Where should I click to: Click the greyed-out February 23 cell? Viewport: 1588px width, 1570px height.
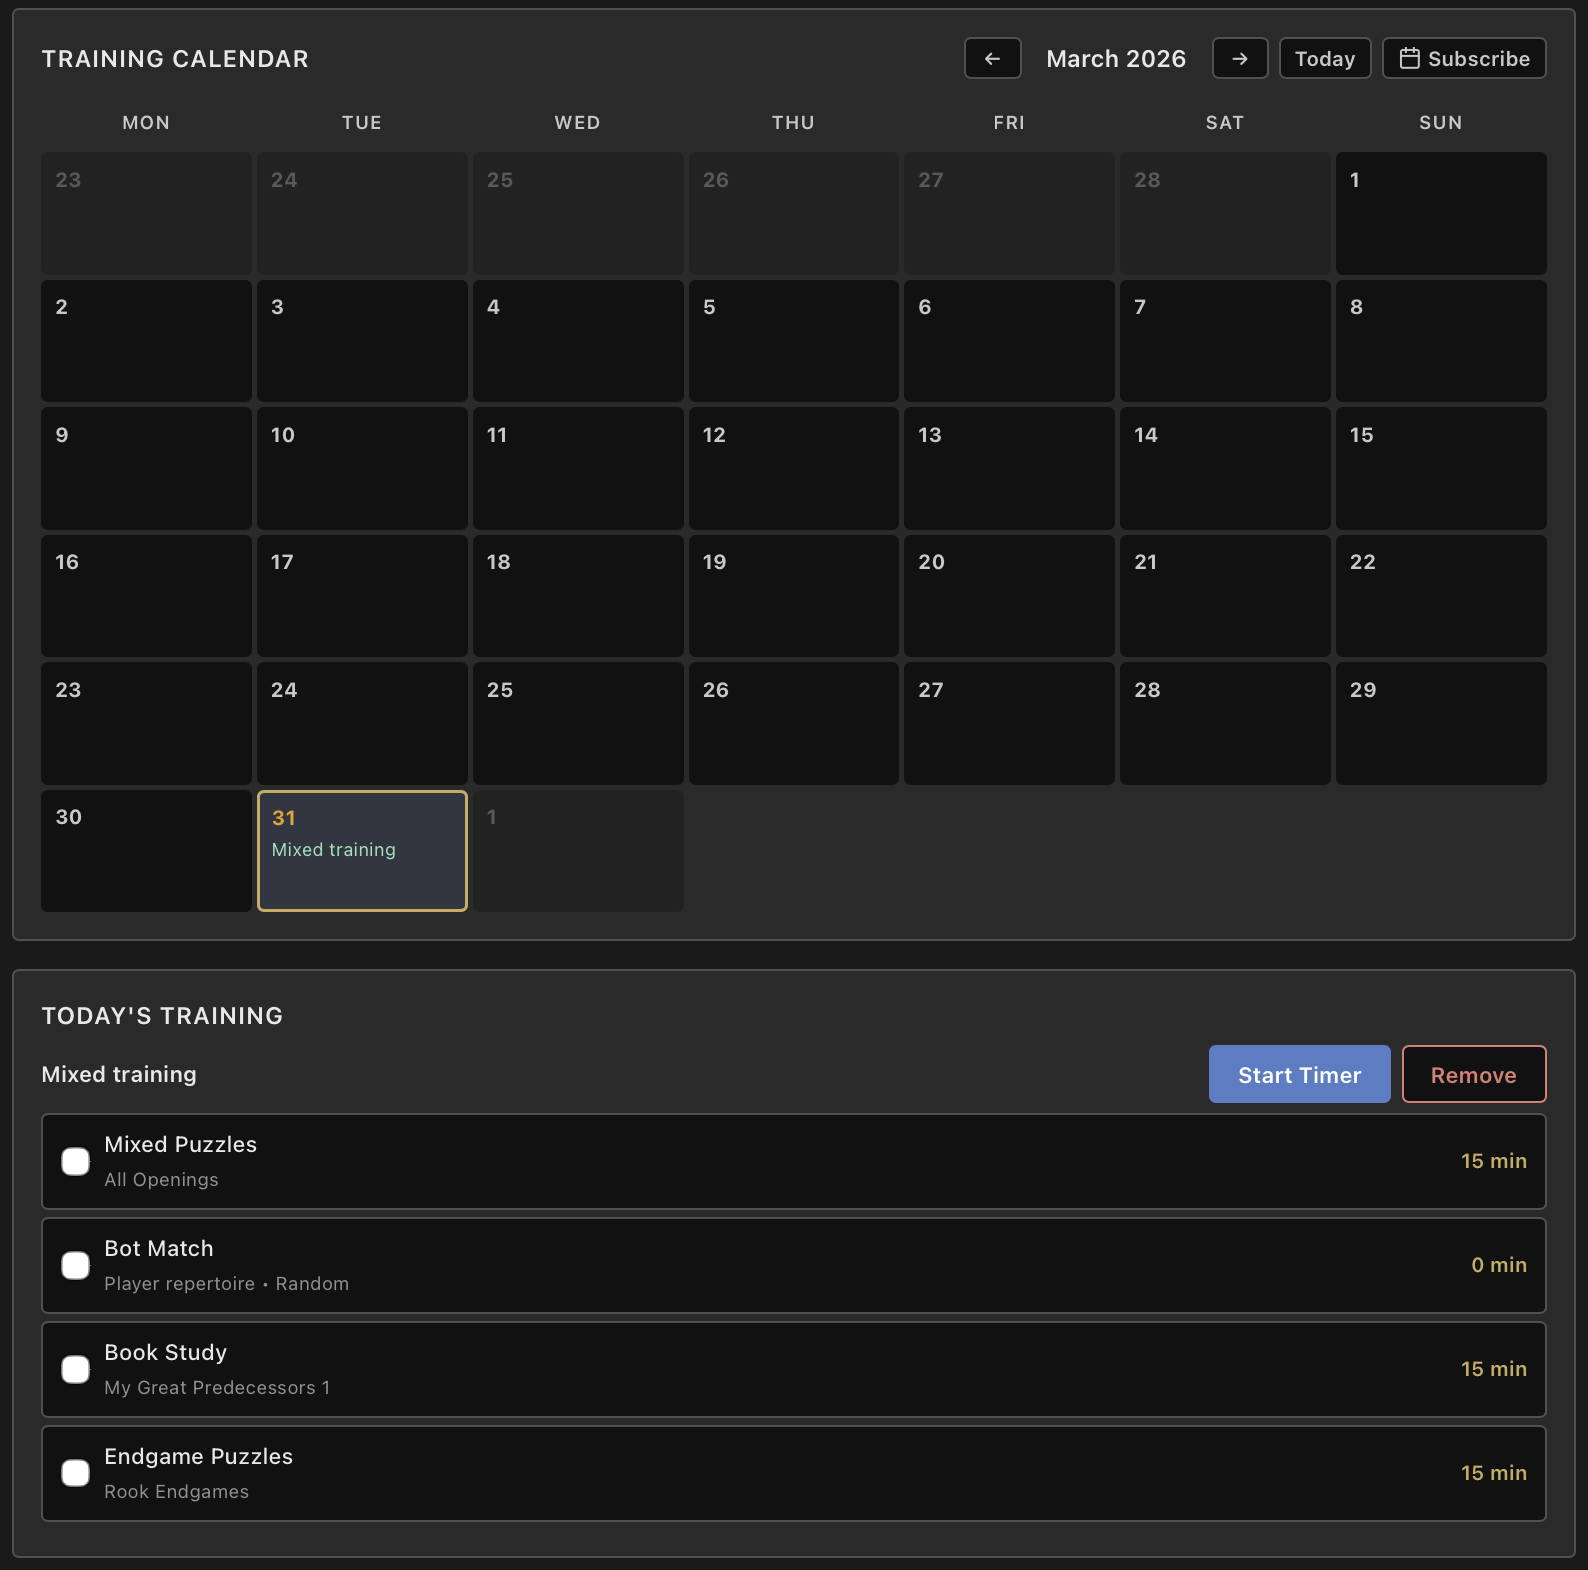coord(146,213)
